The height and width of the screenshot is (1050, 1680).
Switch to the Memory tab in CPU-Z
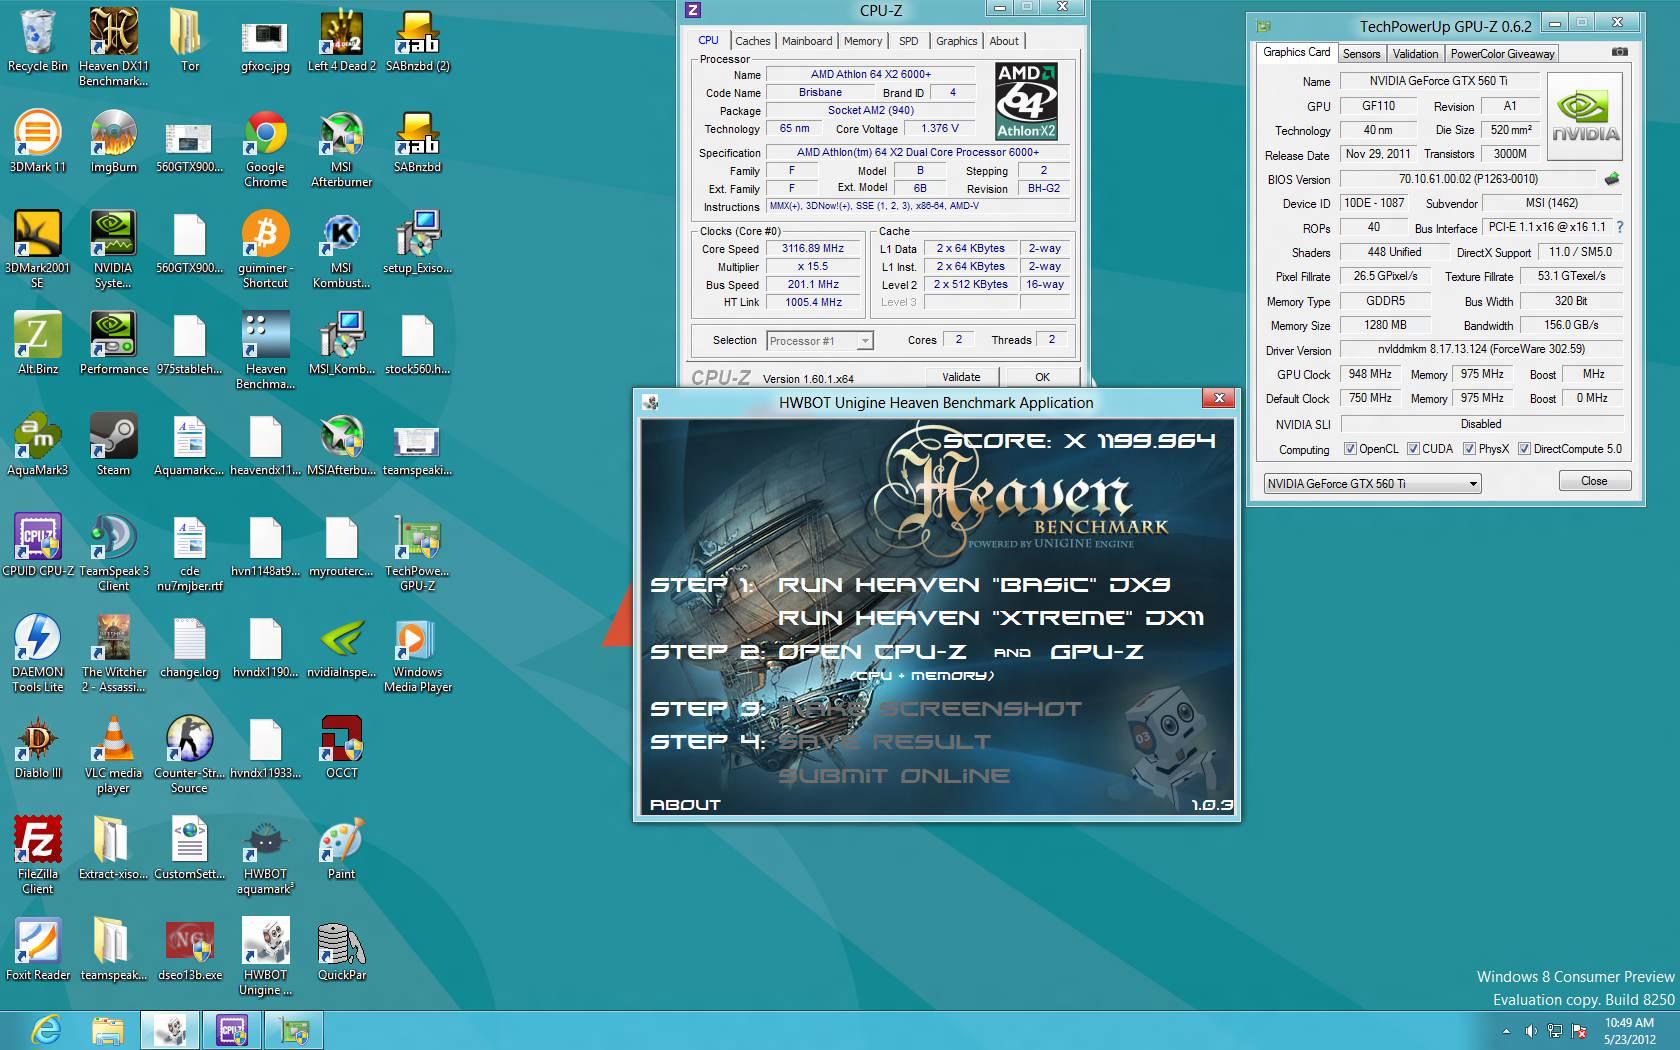coord(862,41)
